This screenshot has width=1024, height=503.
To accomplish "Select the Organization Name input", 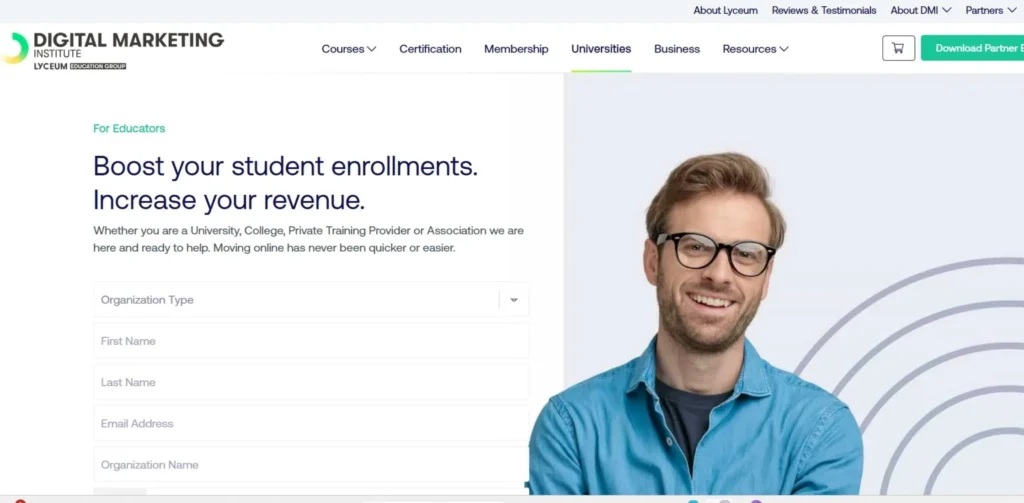I will point(311,464).
